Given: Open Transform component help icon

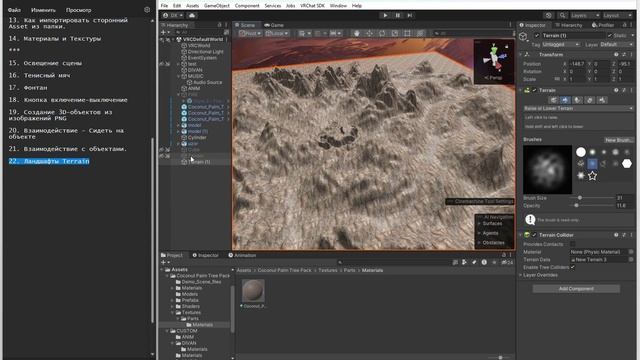Looking at the screenshot, I should coord(616,55).
